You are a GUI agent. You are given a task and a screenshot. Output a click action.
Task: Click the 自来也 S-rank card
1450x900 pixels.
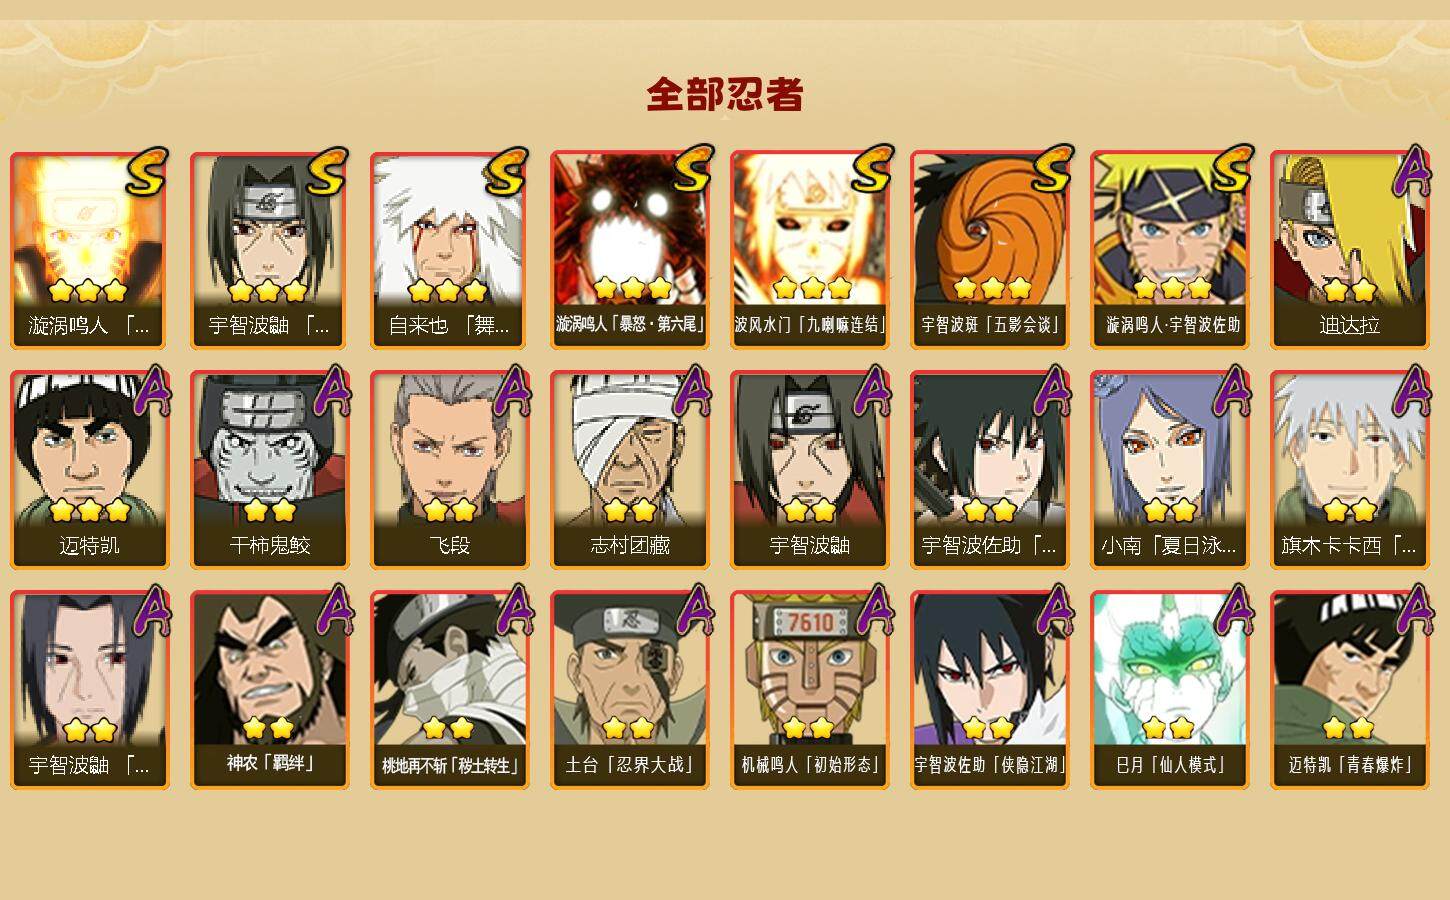pyautogui.click(x=449, y=250)
